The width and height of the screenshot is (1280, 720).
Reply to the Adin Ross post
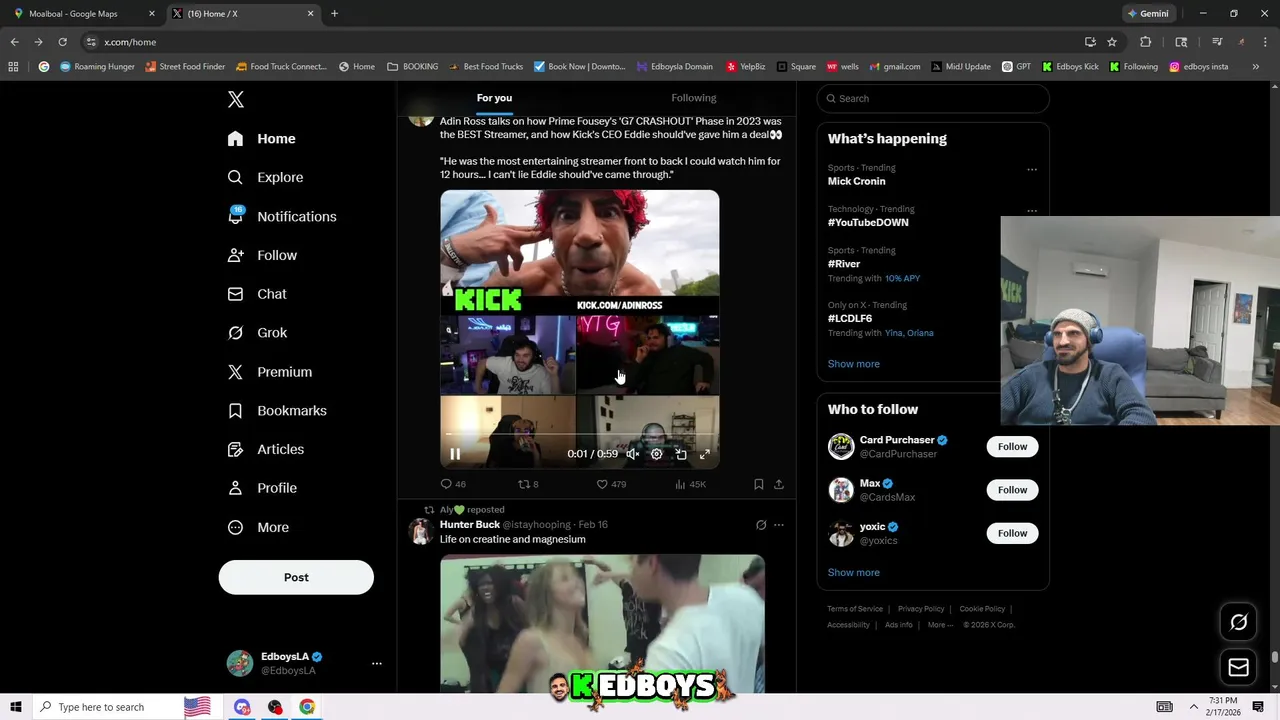coord(453,484)
